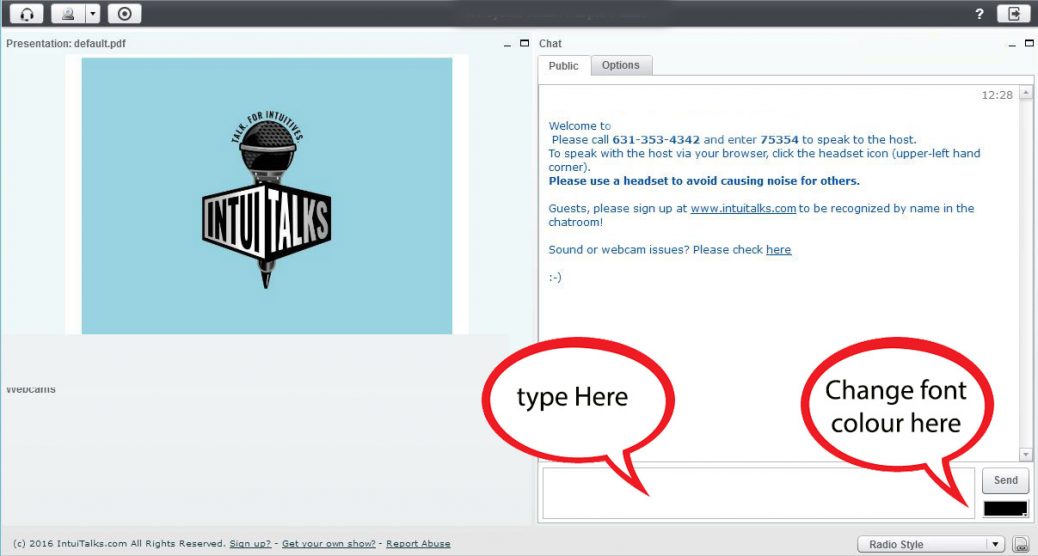This screenshot has width=1038, height=556.
Task: Click the phone number 631-353-4342
Action: tap(656, 140)
